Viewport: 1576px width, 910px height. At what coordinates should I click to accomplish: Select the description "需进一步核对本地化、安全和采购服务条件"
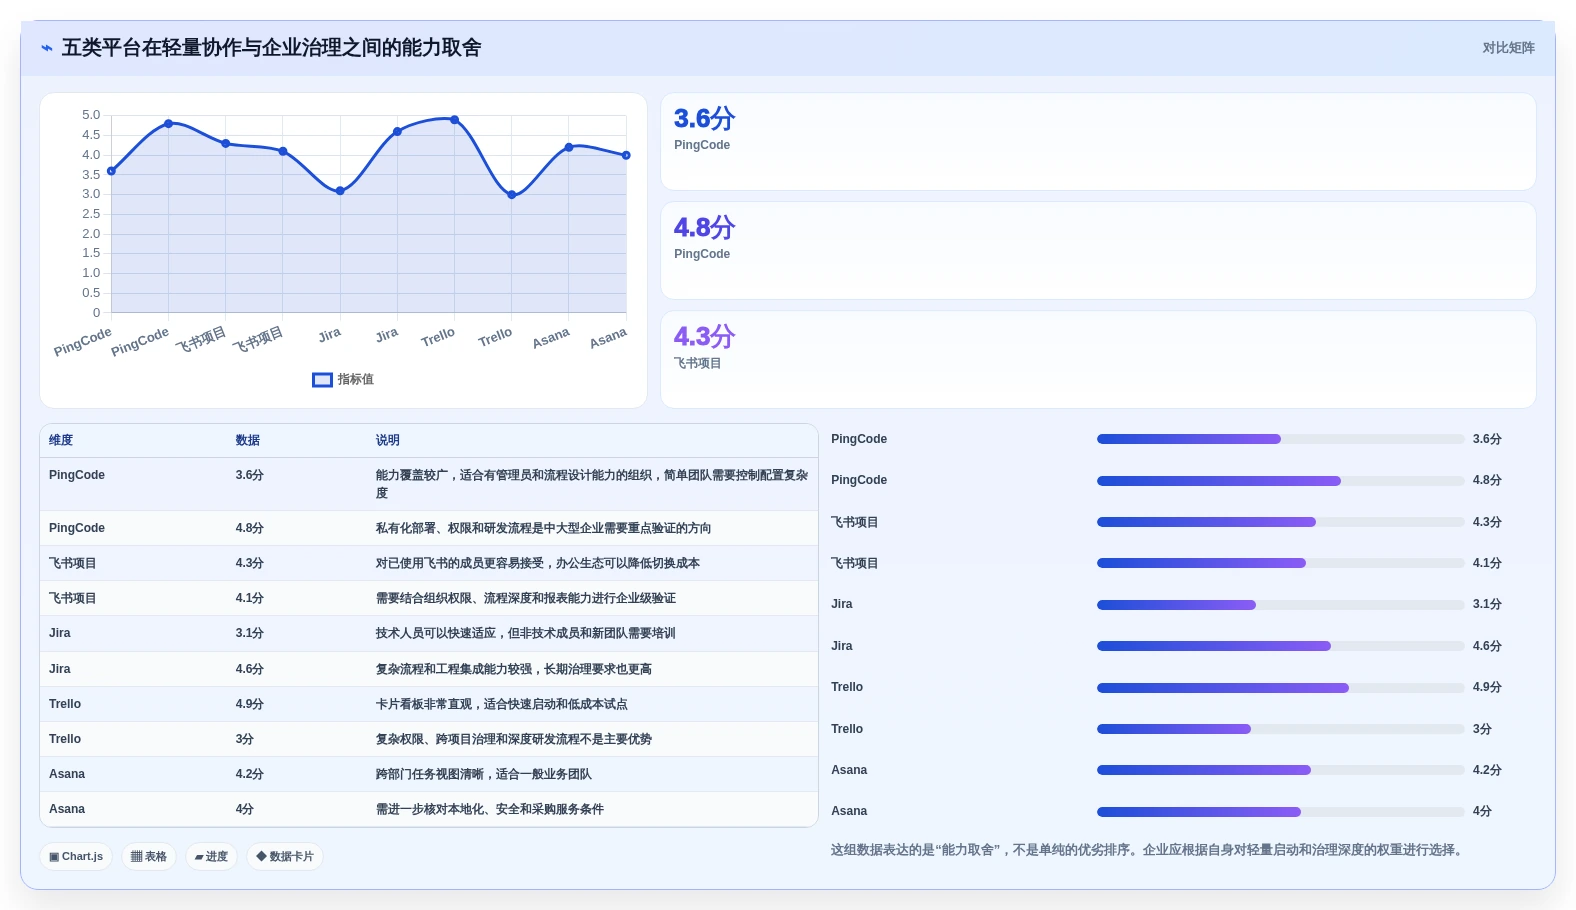[490, 809]
